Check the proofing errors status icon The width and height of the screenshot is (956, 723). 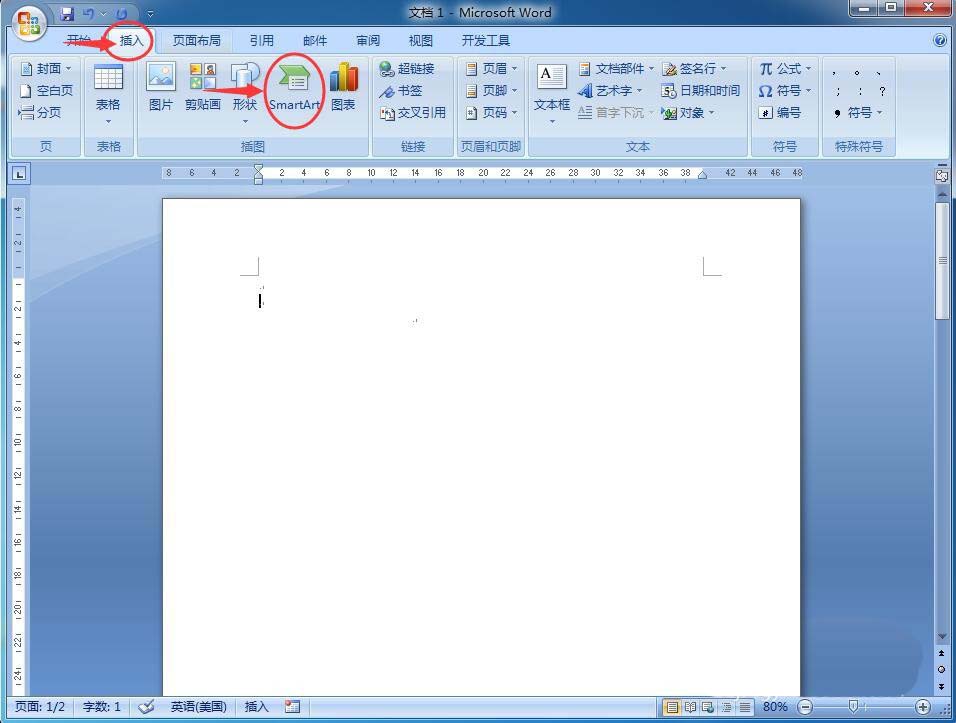pos(146,707)
